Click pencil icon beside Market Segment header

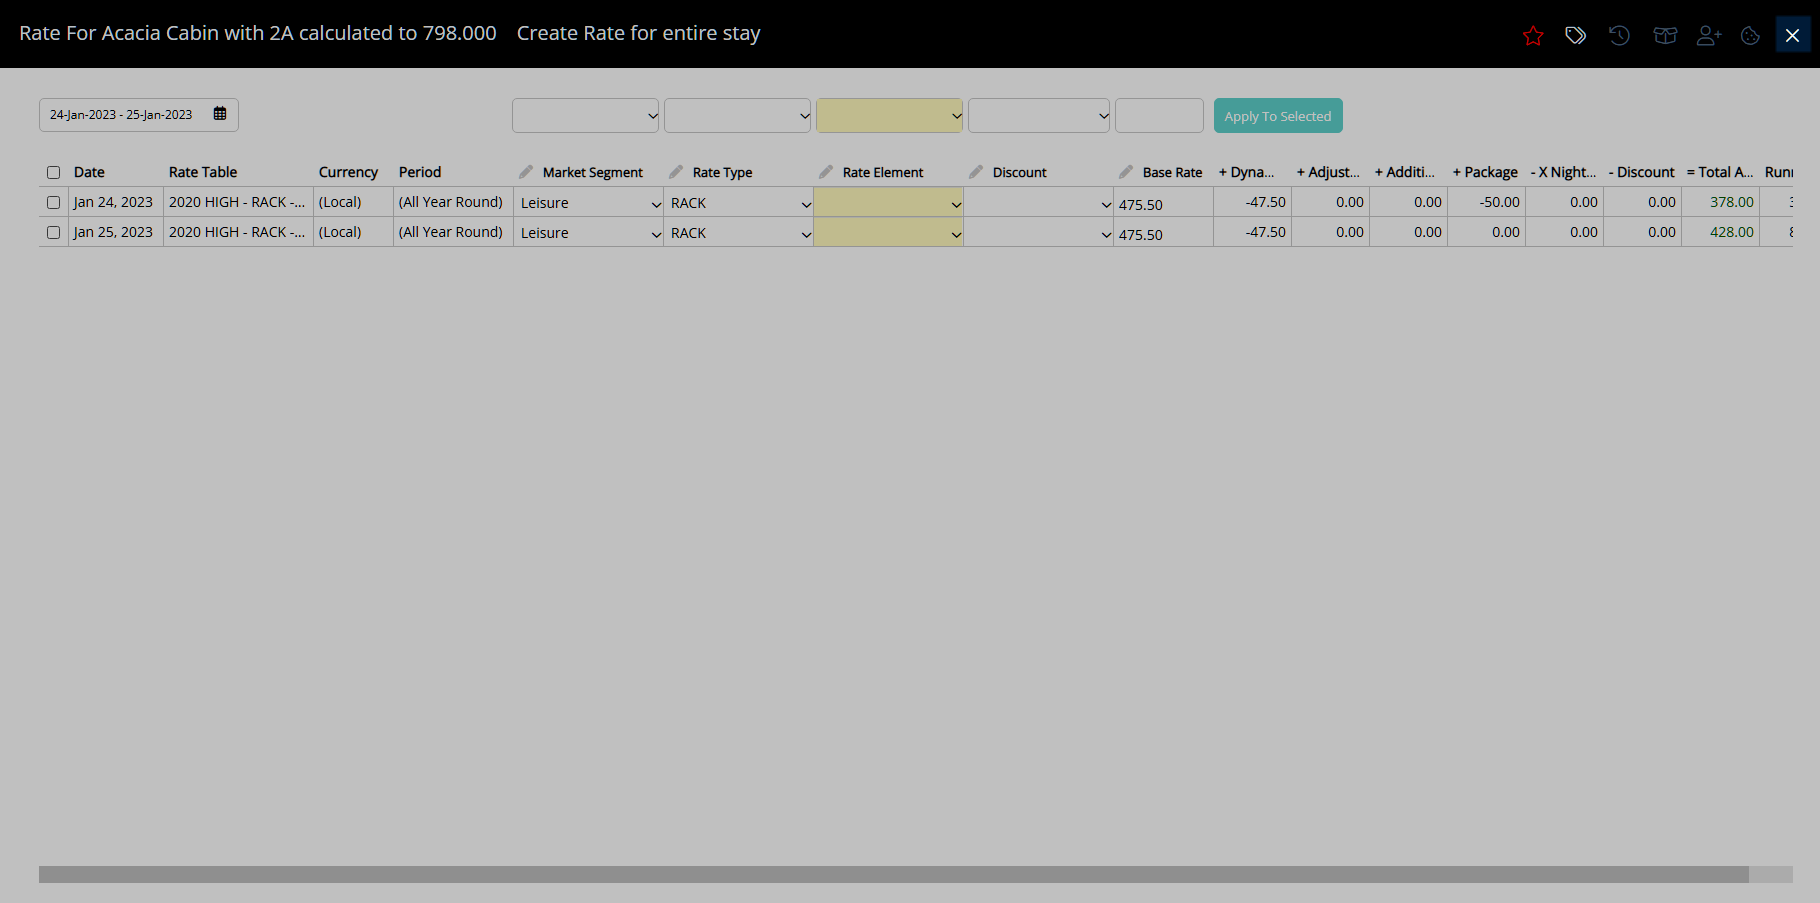[526, 172]
